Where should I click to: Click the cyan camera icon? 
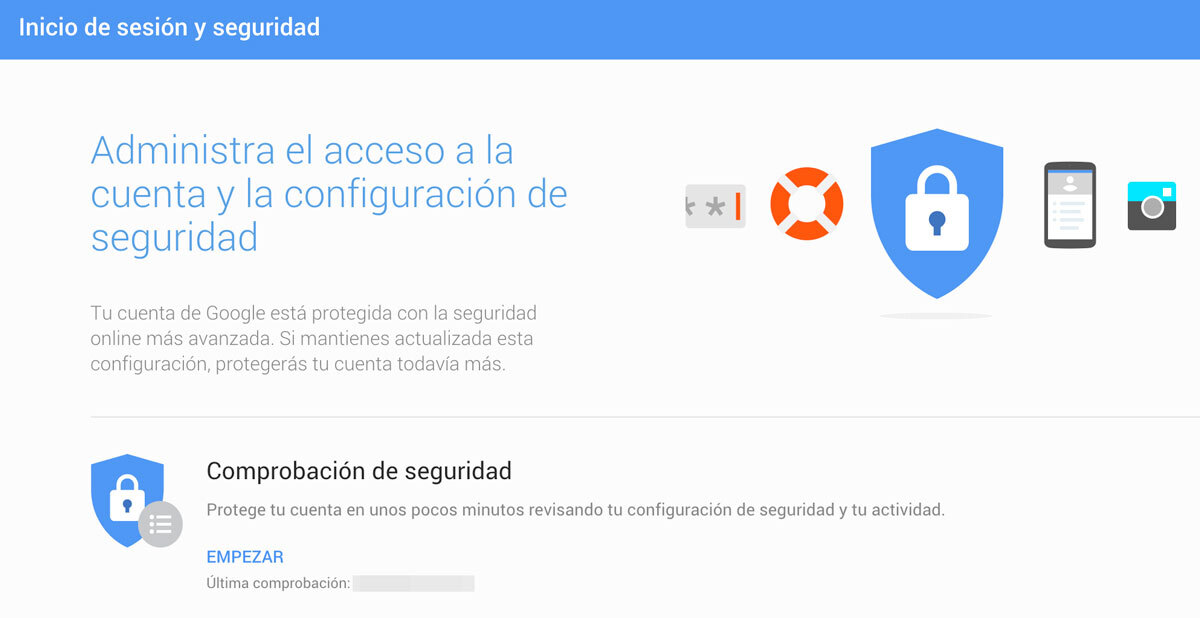1152,206
